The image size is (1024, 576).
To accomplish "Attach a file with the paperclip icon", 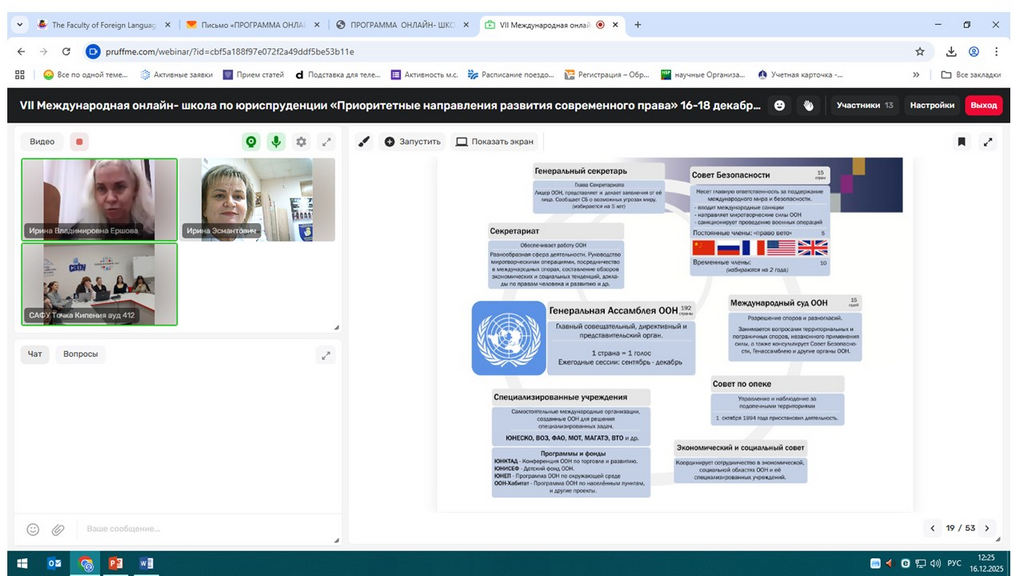I will 59,528.
